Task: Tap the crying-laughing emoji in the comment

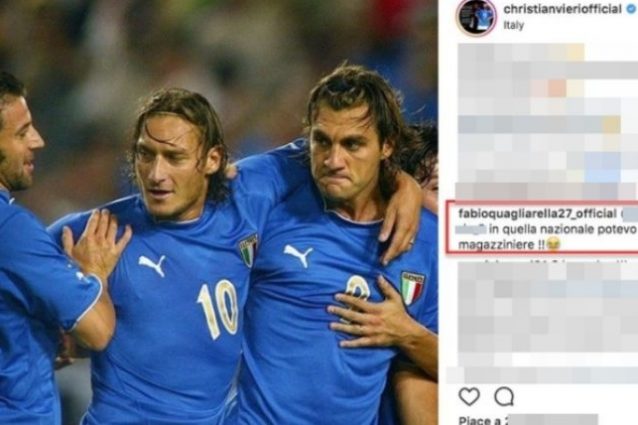Action: [554, 244]
